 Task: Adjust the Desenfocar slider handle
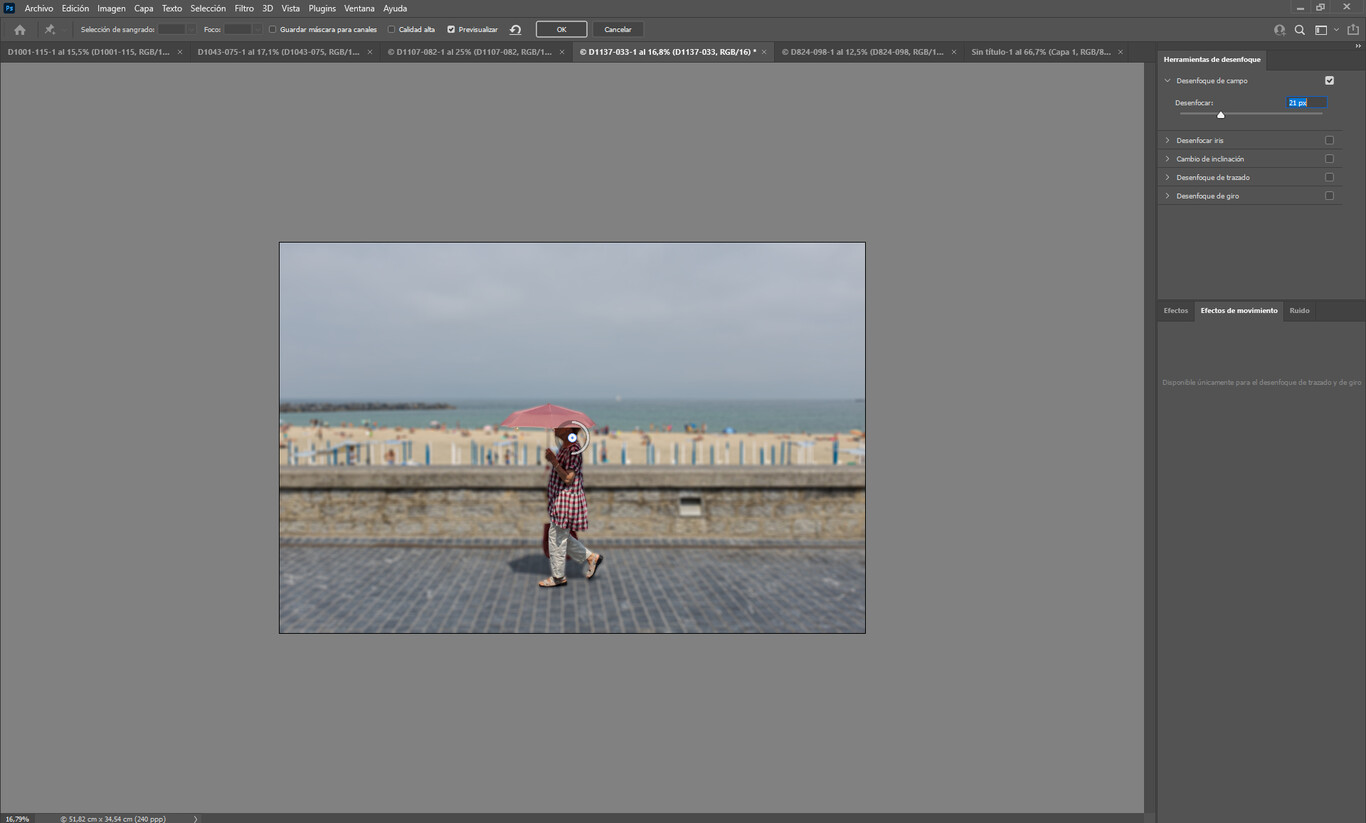(1220, 114)
